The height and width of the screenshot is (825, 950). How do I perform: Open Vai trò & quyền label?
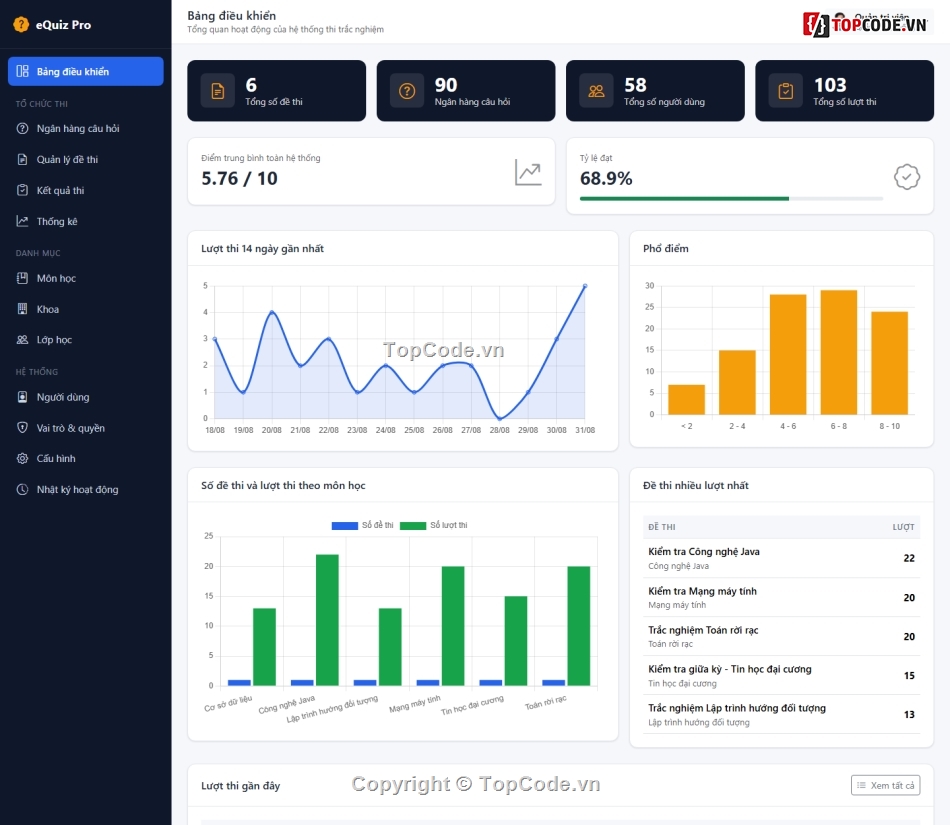pyautogui.click(x=70, y=428)
